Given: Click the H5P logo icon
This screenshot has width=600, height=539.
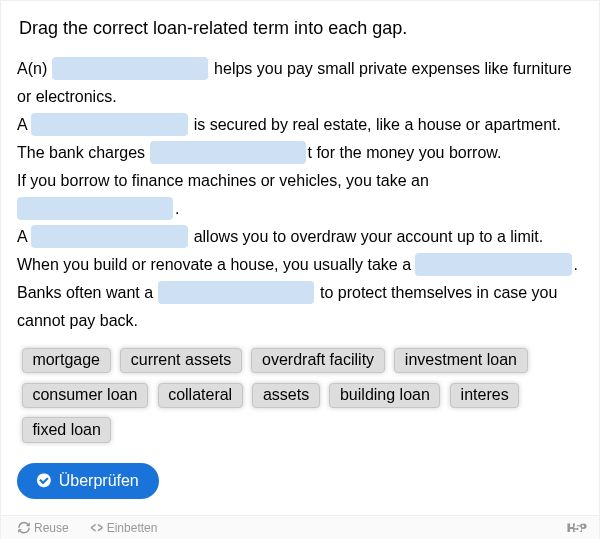Looking at the screenshot, I should (576, 528).
